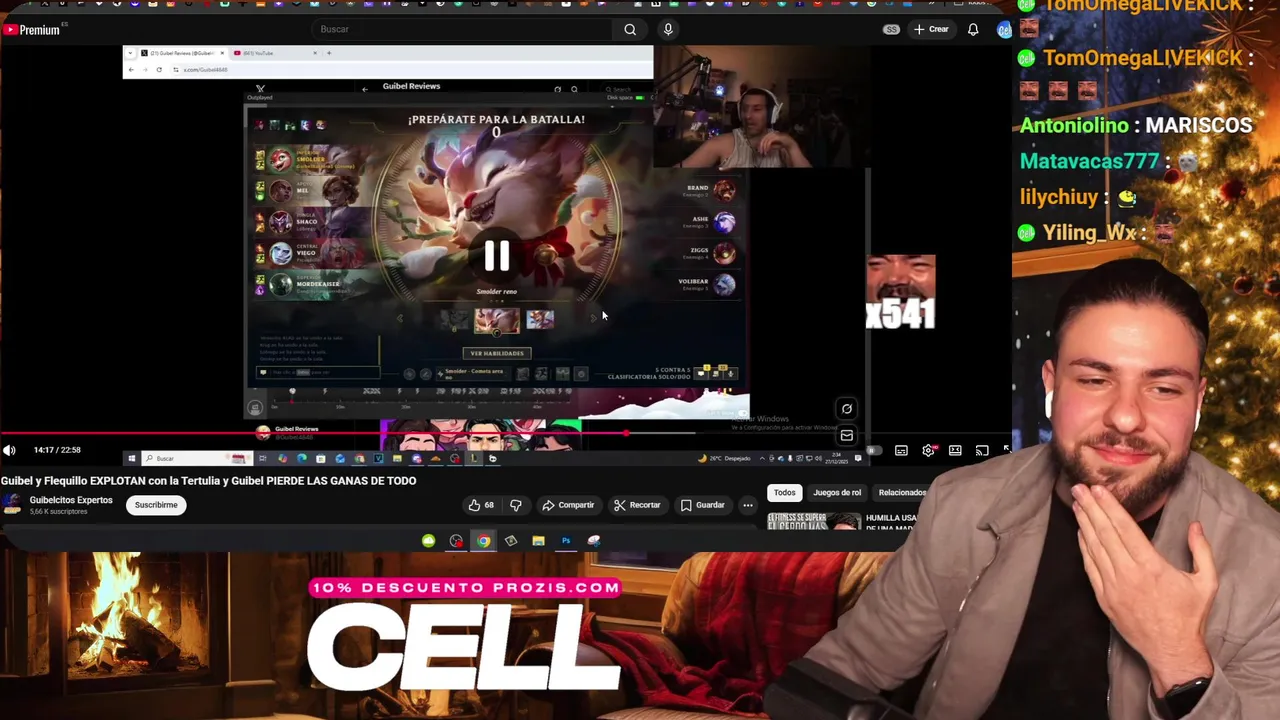The width and height of the screenshot is (1280, 720).
Task: Click the Guibel Reviews browser tab in video
Action: [183, 53]
